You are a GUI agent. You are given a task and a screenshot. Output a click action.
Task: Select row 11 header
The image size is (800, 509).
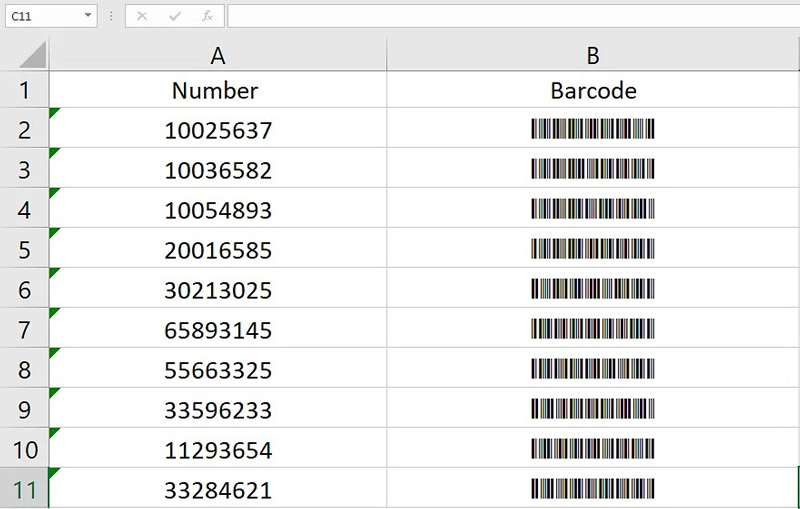(x=24, y=490)
